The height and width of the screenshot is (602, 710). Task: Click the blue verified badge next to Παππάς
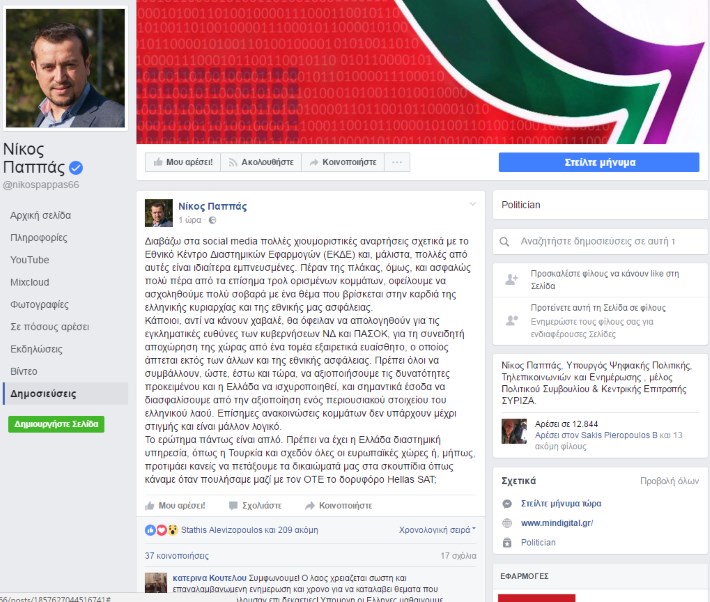tap(76, 168)
